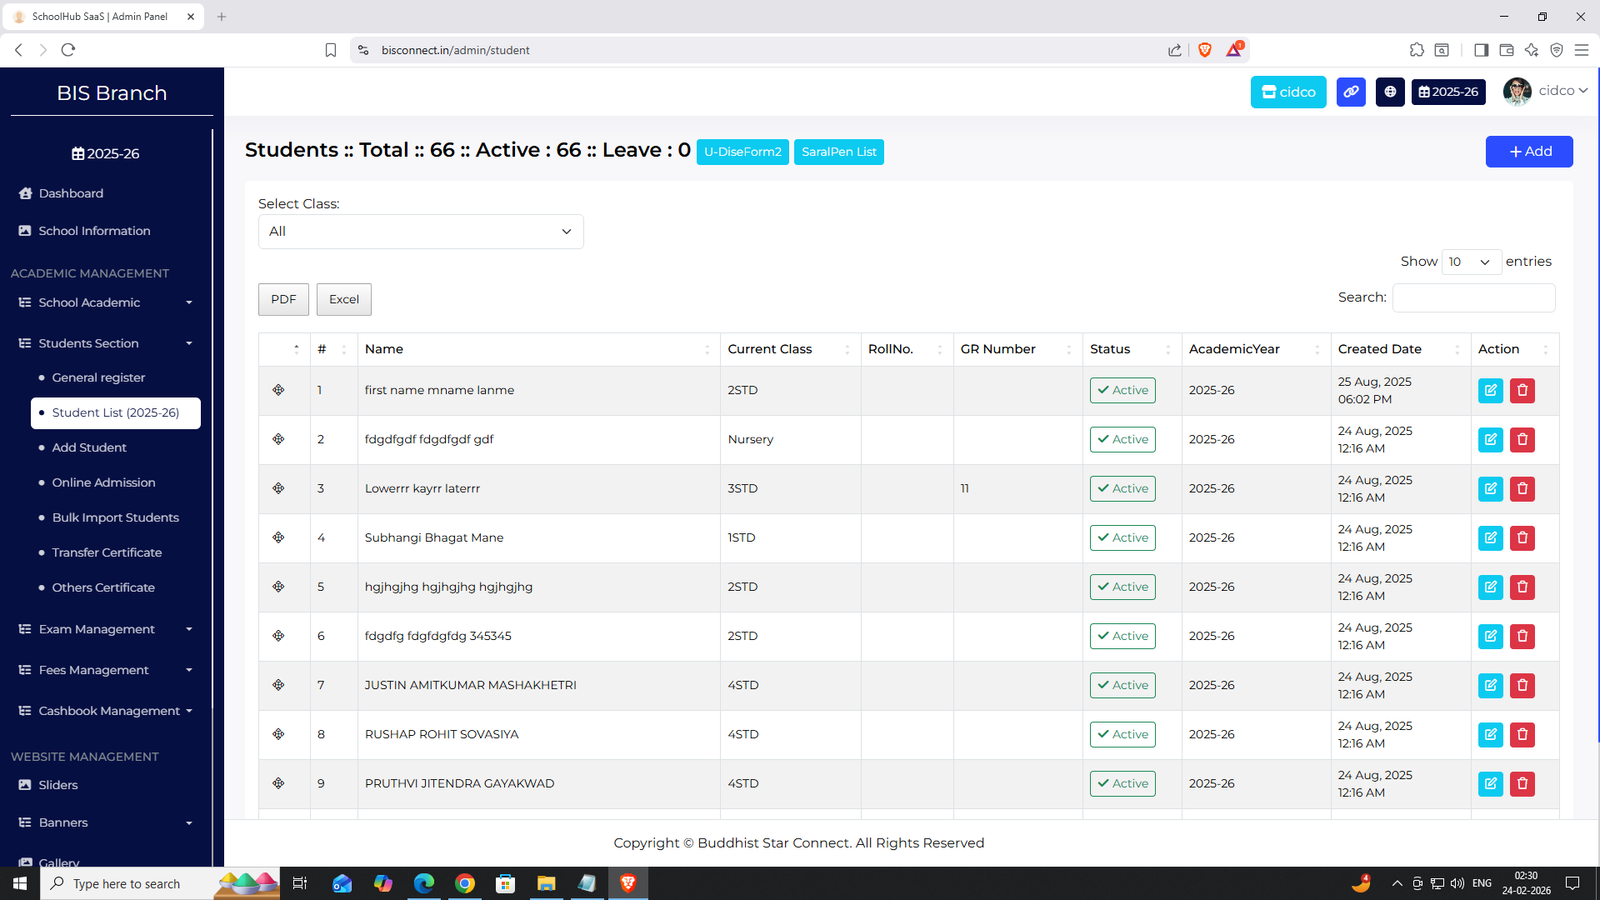The width and height of the screenshot is (1600, 900).
Task: Open the Select Class dropdown
Action: pyautogui.click(x=420, y=231)
